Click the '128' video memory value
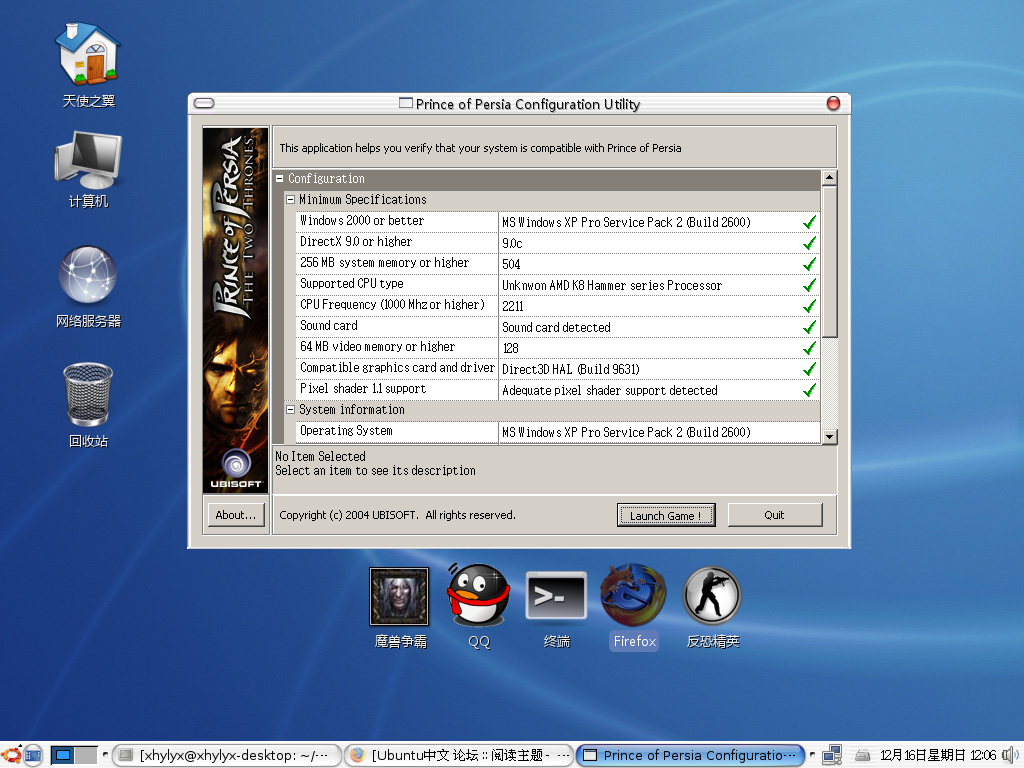The width and height of the screenshot is (1024, 768). [659, 347]
